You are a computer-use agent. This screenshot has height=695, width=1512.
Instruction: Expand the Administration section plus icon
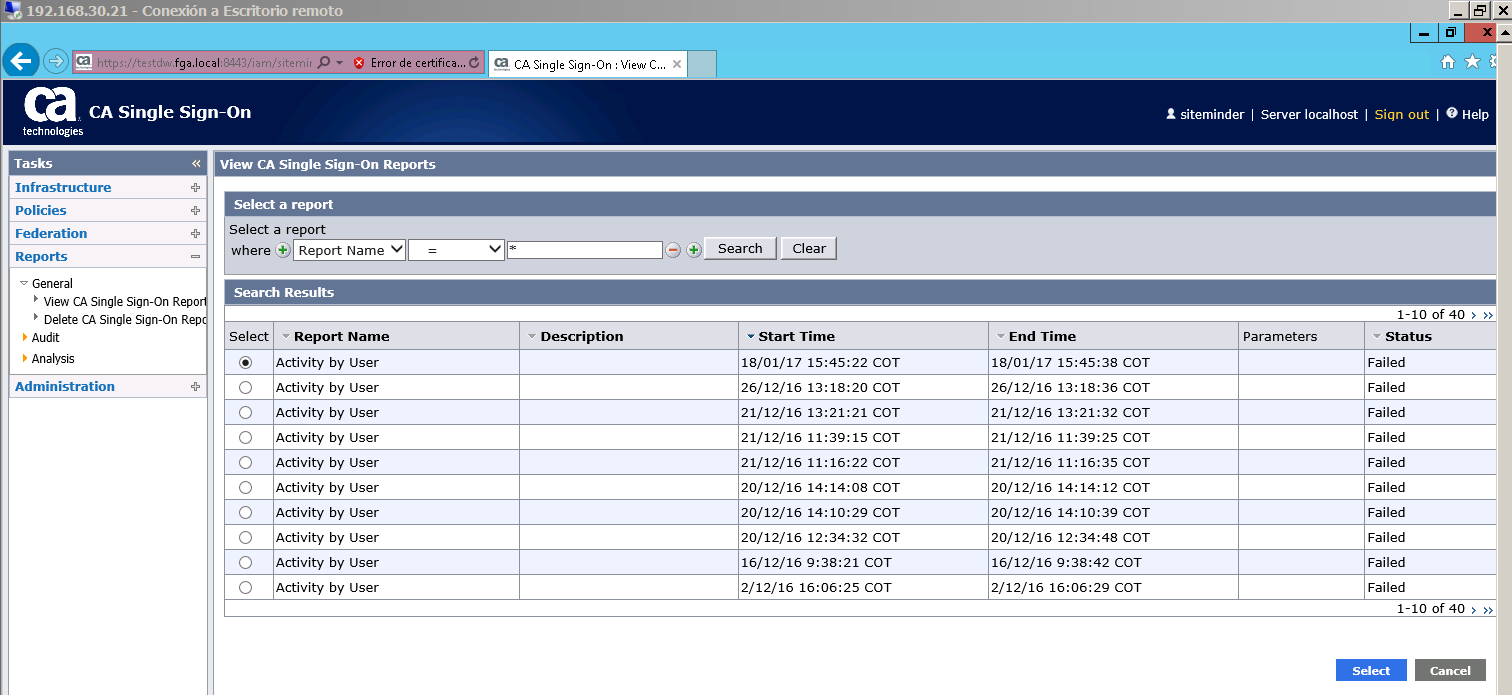[x=195, y=387]
